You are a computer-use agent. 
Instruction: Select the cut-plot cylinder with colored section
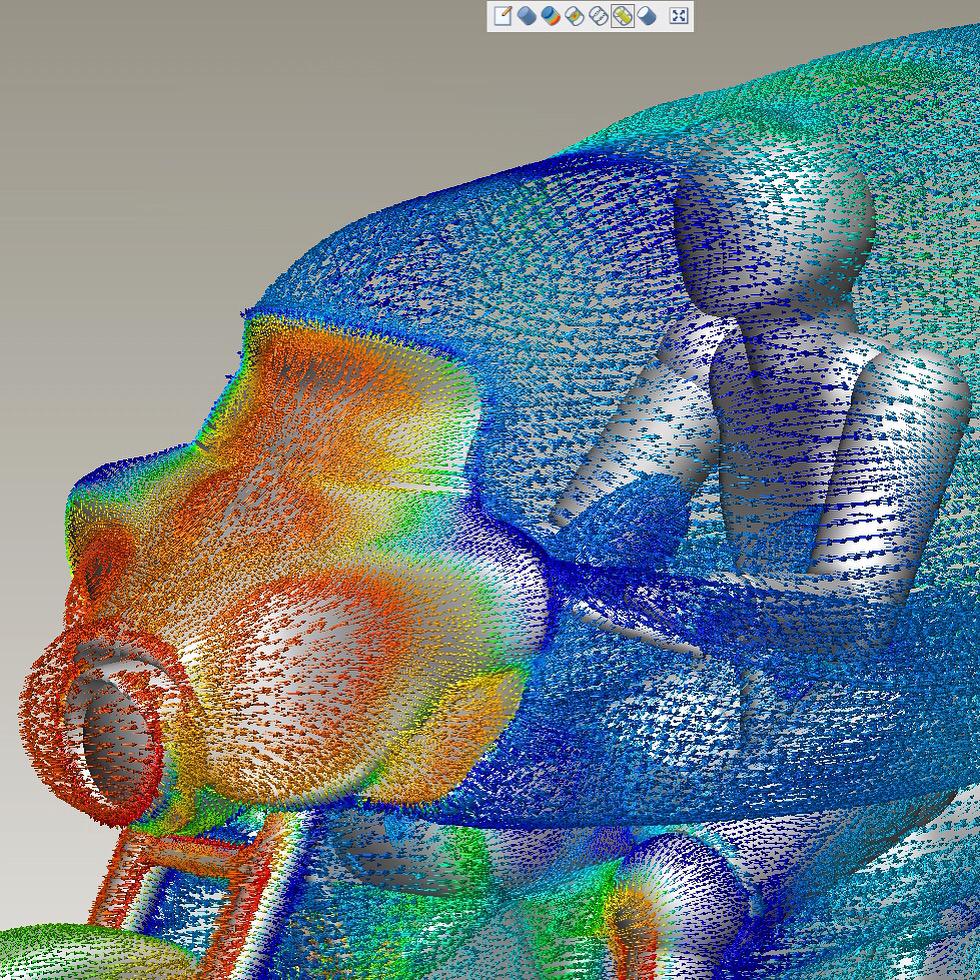575,16
